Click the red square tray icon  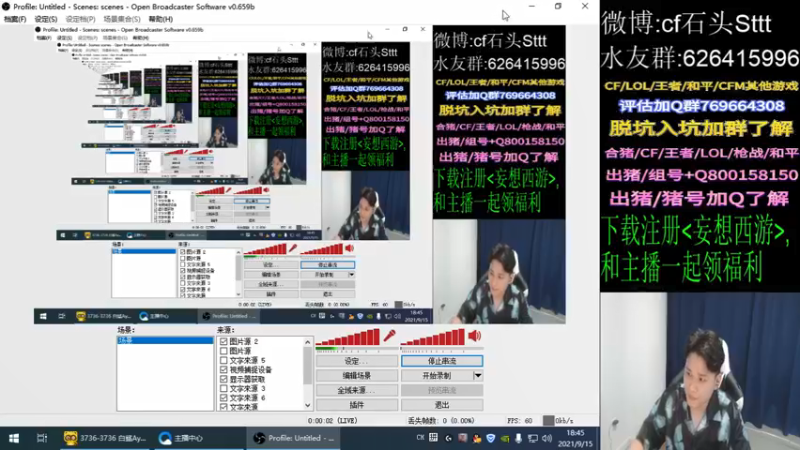(x=462, y=438)
